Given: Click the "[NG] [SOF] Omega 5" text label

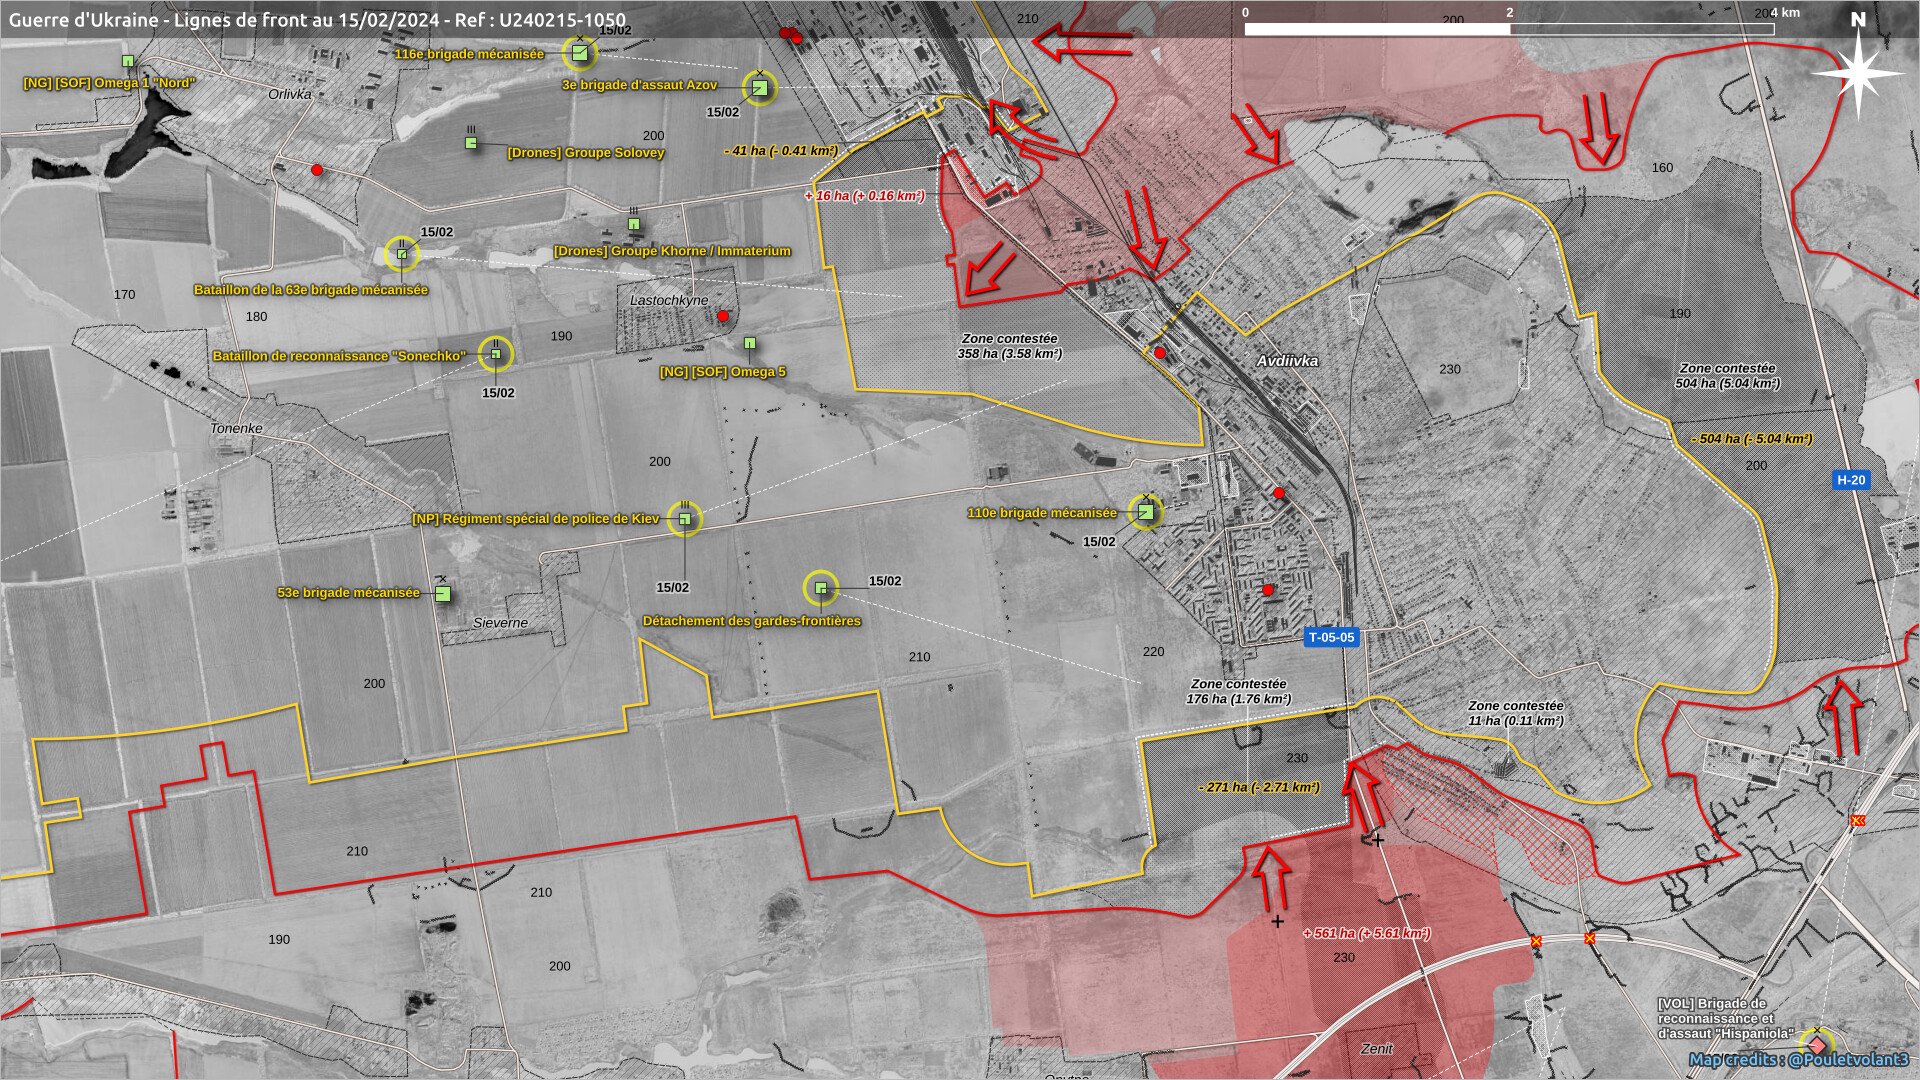Looking at the screenshot, I should (x=723, y=372).
